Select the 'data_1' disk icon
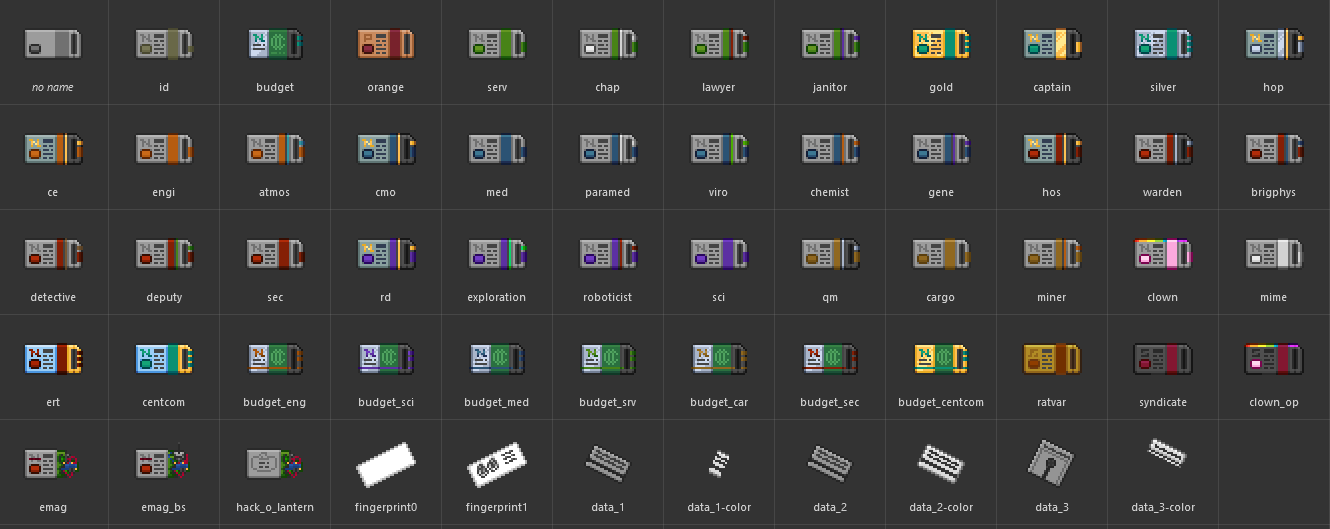 (608, 464)
